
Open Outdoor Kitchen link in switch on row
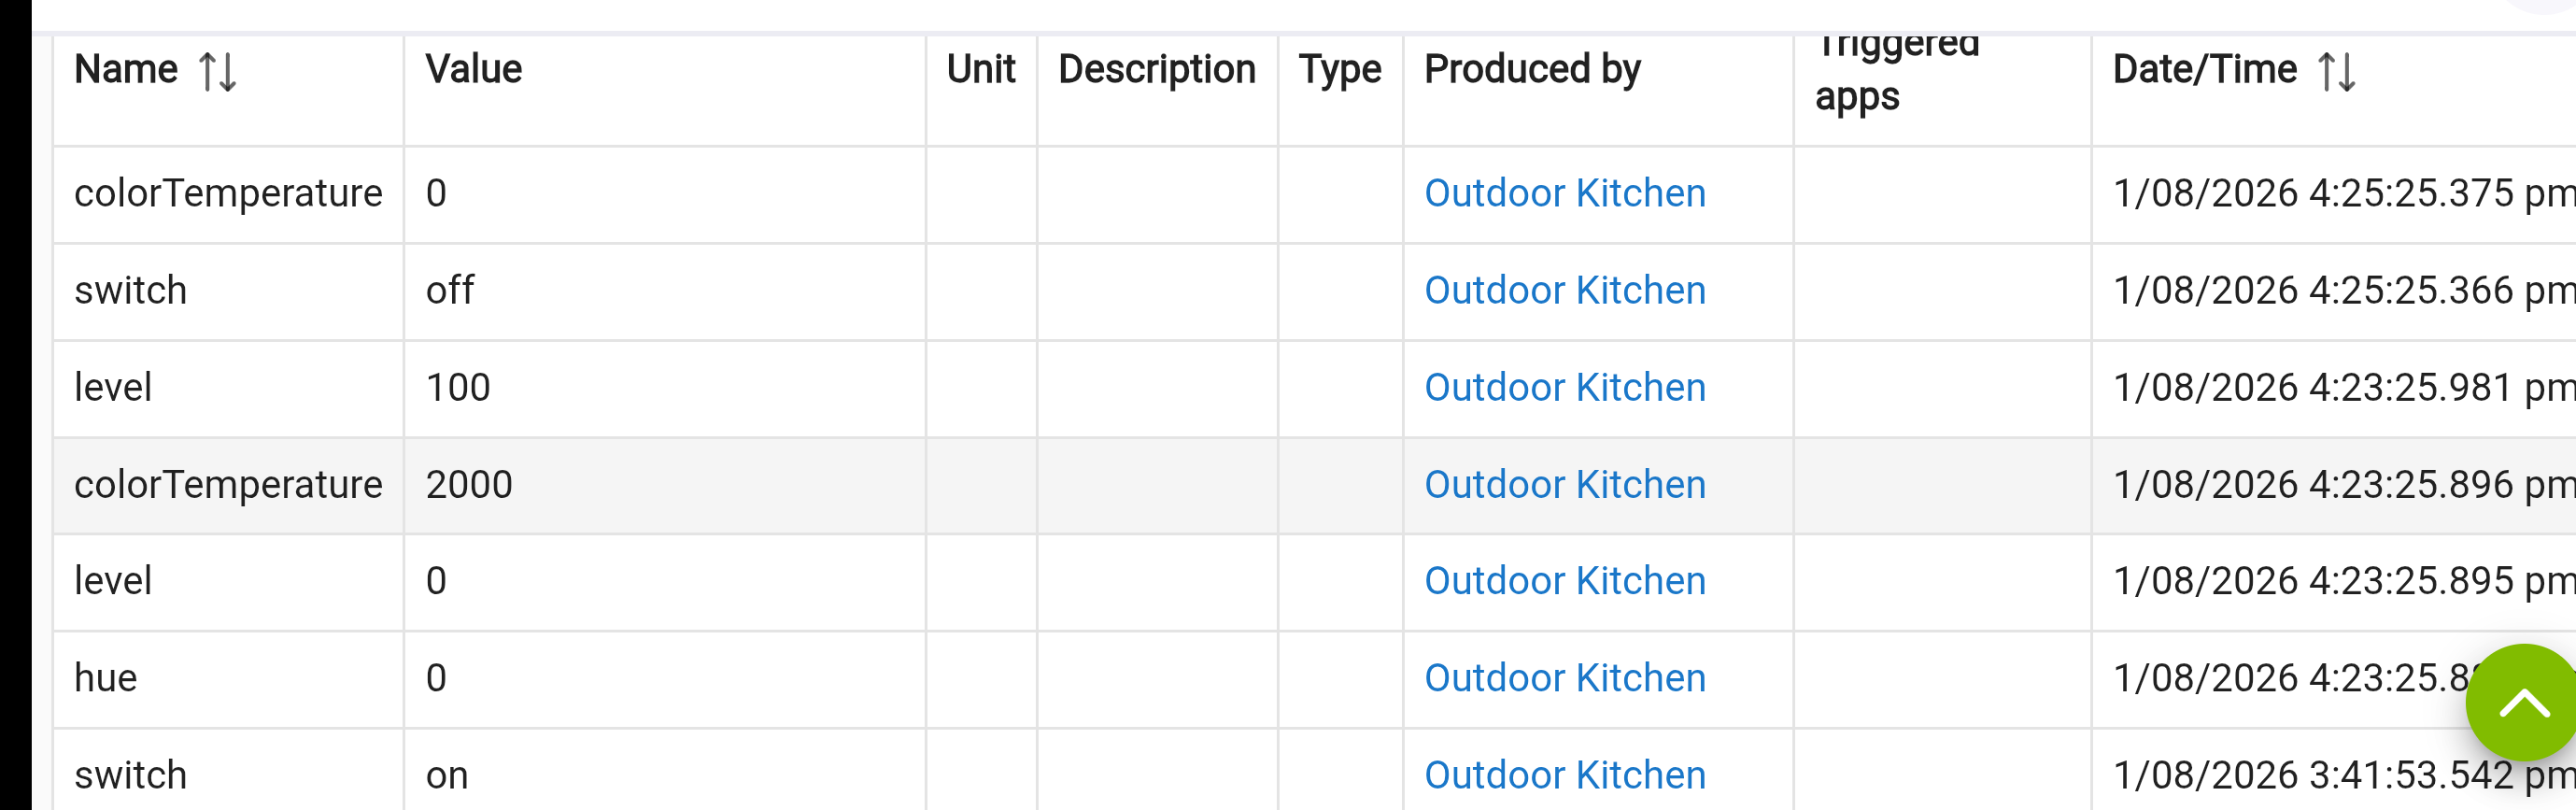point(1564,775)
